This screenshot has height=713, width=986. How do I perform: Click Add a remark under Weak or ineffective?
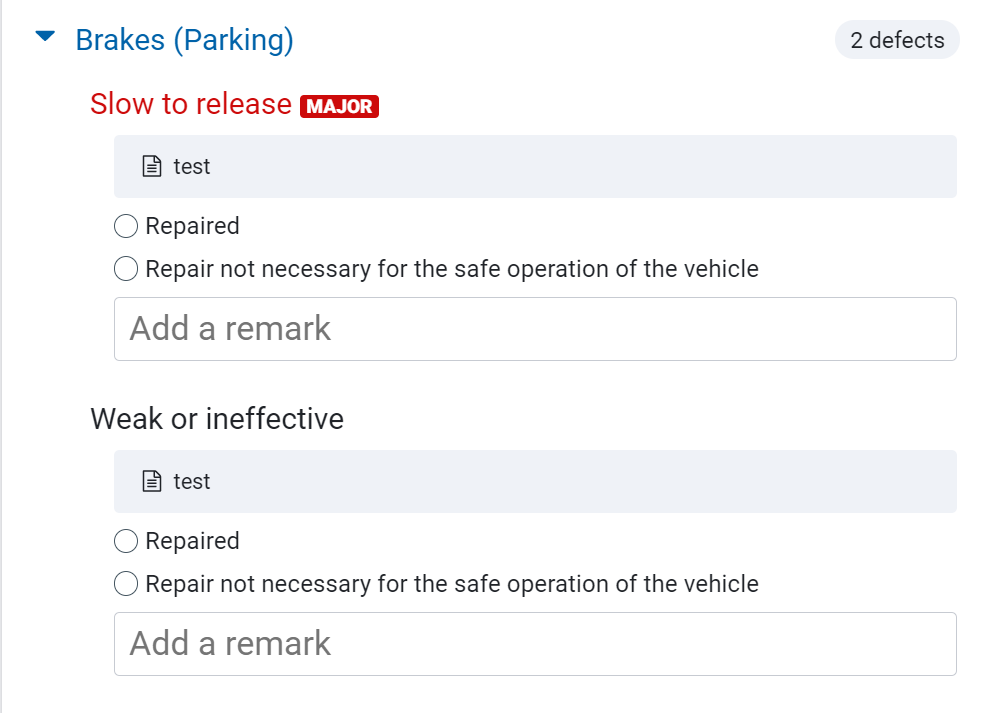535,643
